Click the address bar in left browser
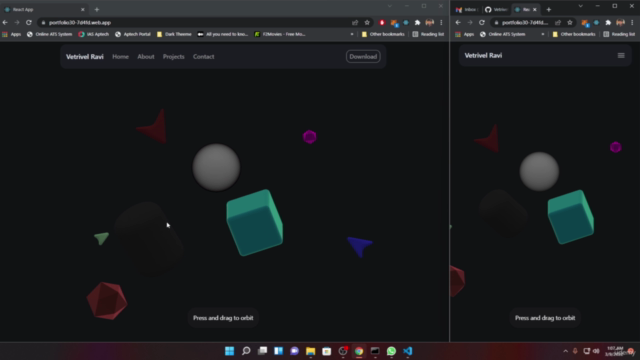This screenshot has height=360, width=640. point(196,22)
